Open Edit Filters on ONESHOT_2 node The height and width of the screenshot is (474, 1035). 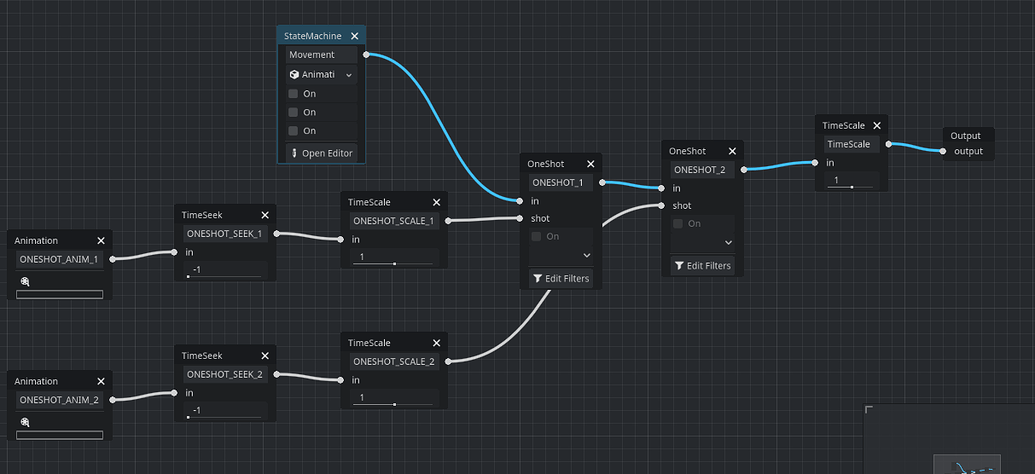coord(703,266)
